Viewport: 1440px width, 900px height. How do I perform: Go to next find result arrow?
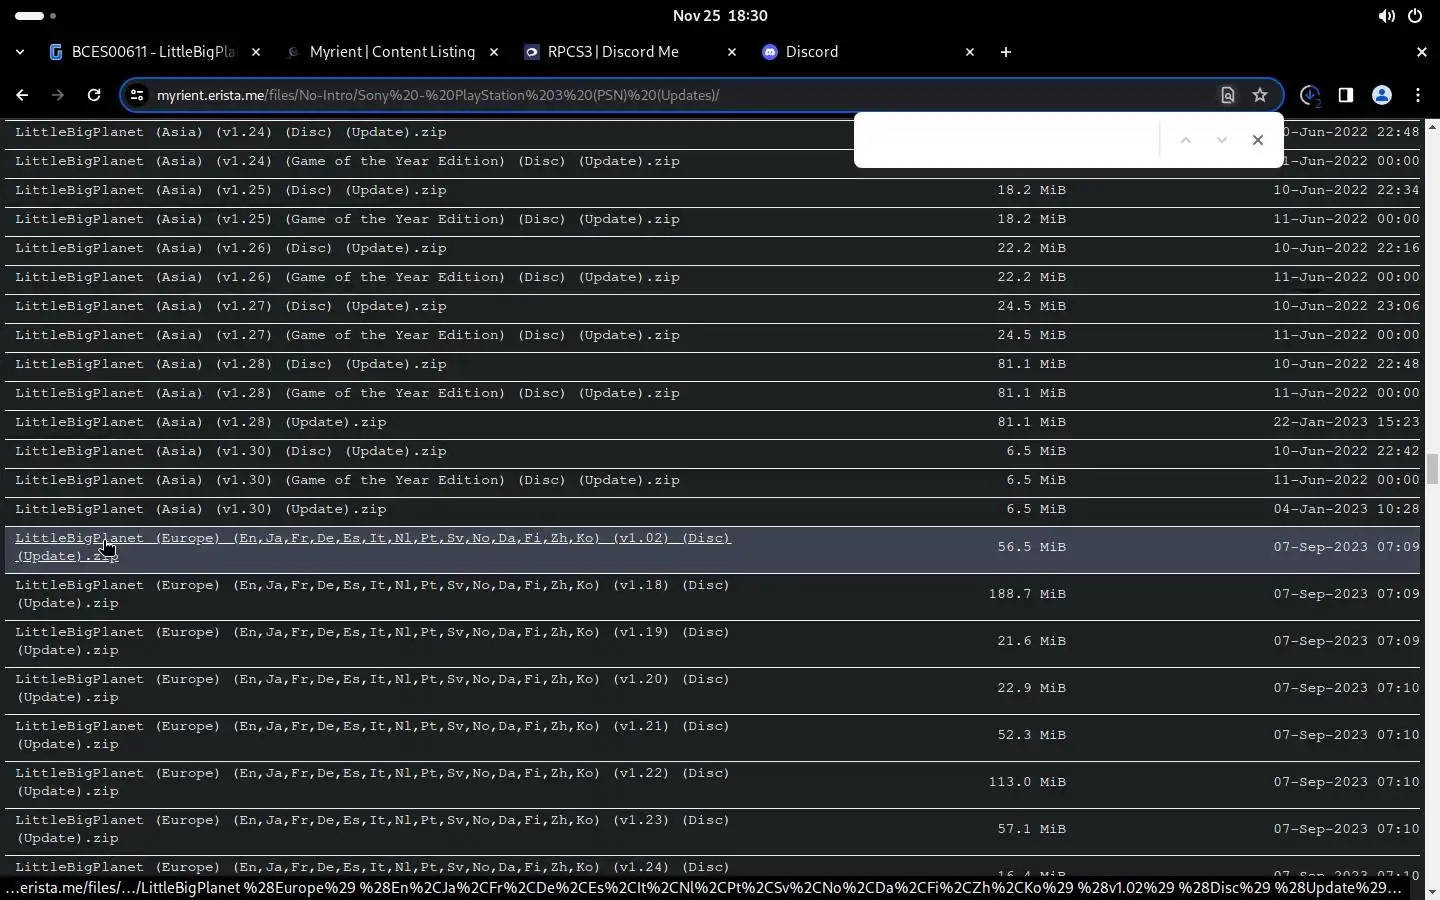pyautogui.click(x=1222, y=140)
